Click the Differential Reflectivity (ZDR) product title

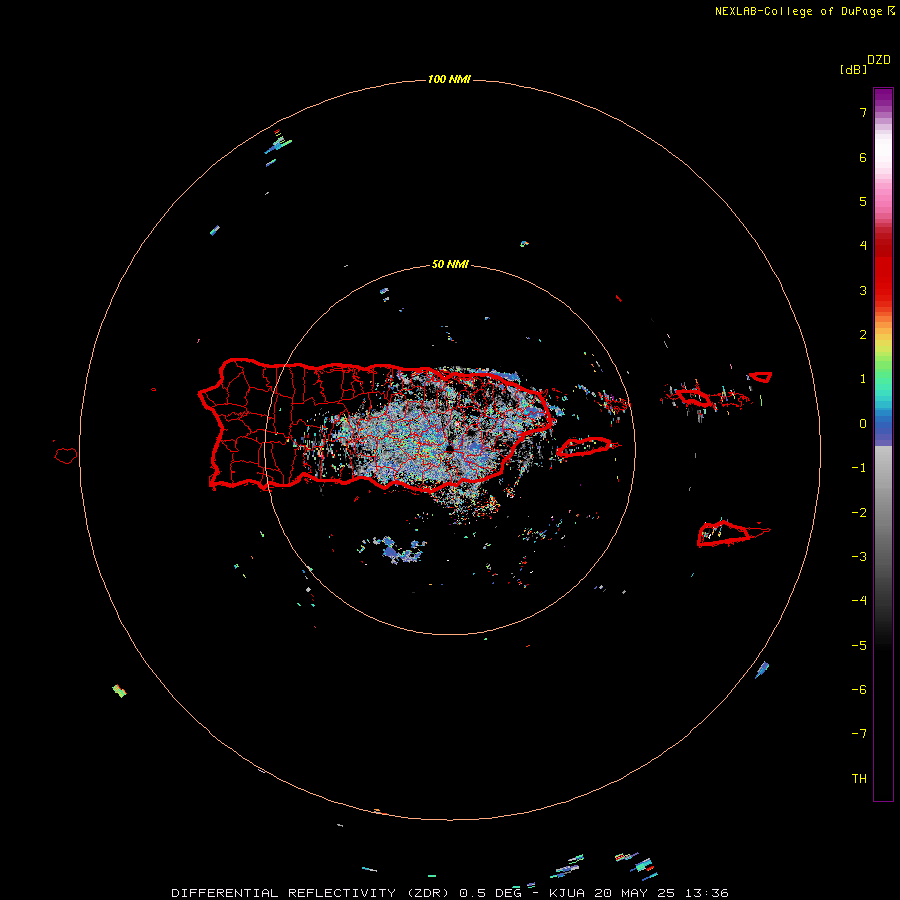coord(310,893)
